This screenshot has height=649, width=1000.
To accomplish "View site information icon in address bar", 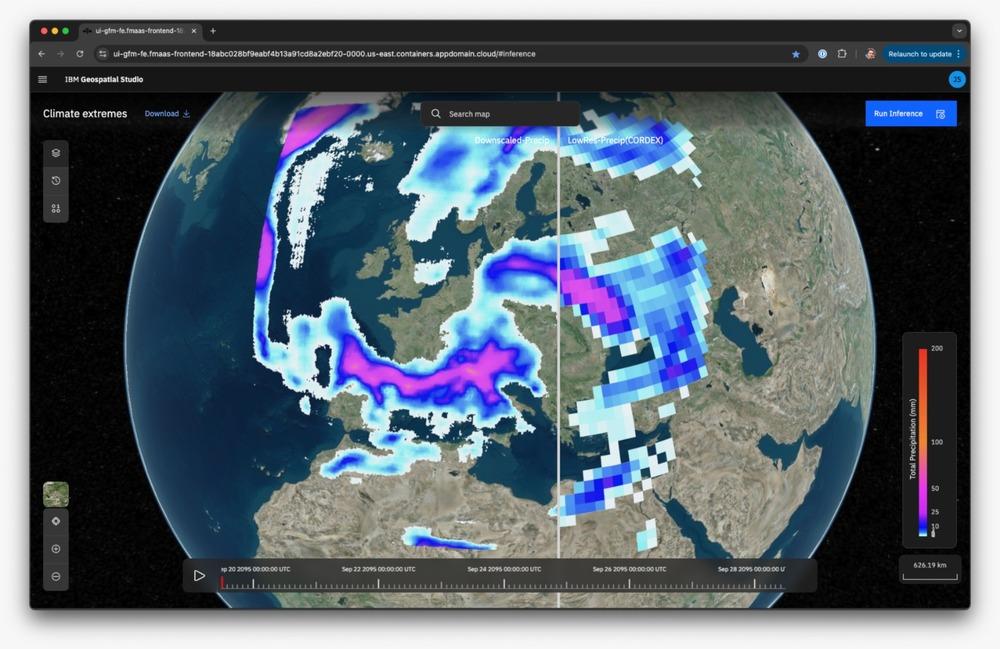I will coord(103,54).
